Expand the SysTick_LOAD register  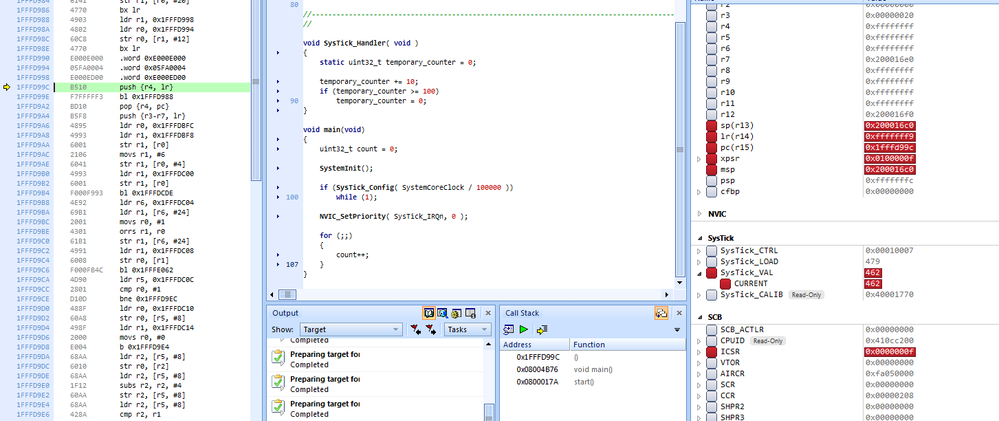pos(700,261)
